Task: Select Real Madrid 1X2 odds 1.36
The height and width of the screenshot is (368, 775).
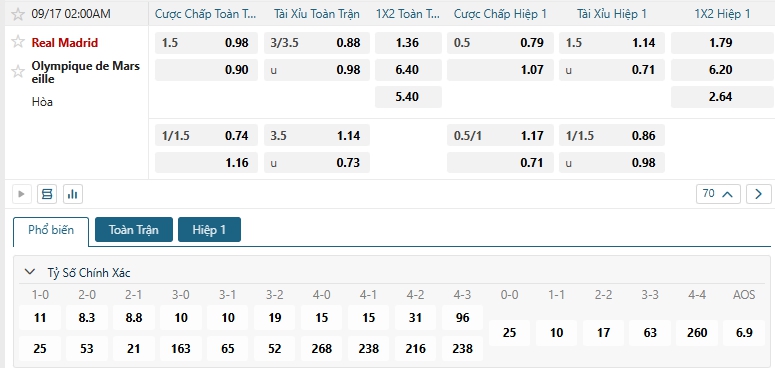Action: 408,43
